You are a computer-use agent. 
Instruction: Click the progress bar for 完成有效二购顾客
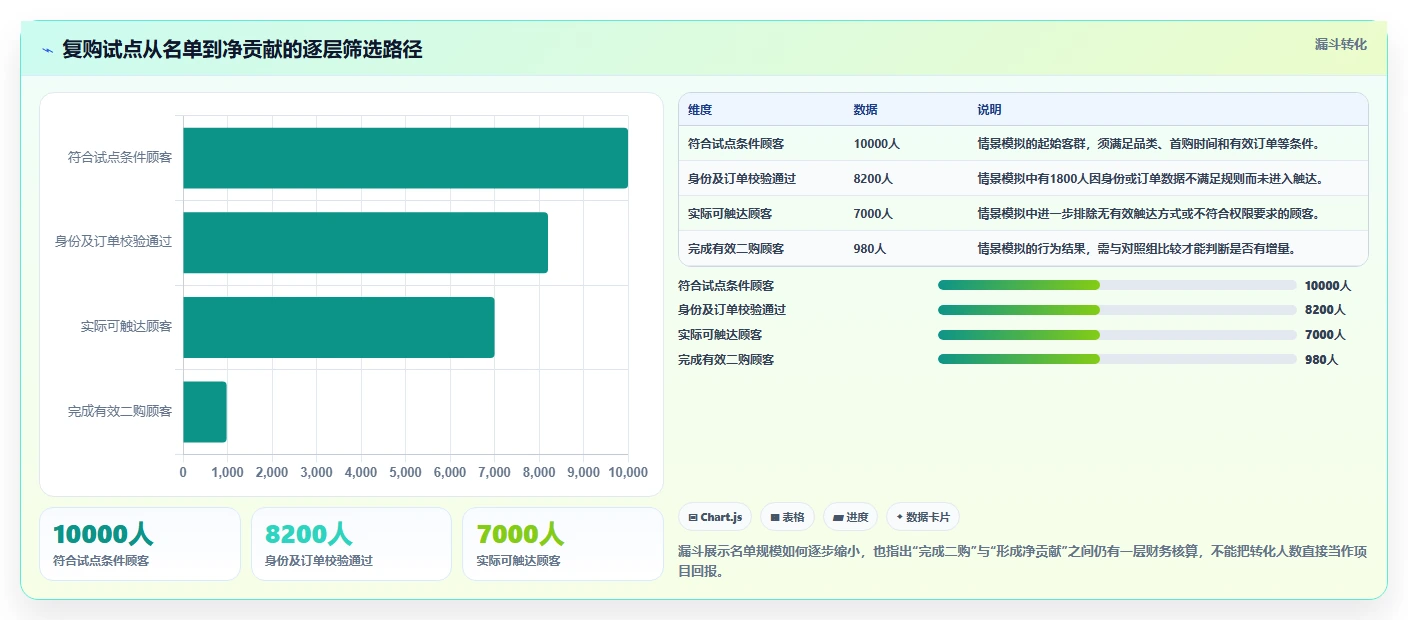coord(1117,359)
